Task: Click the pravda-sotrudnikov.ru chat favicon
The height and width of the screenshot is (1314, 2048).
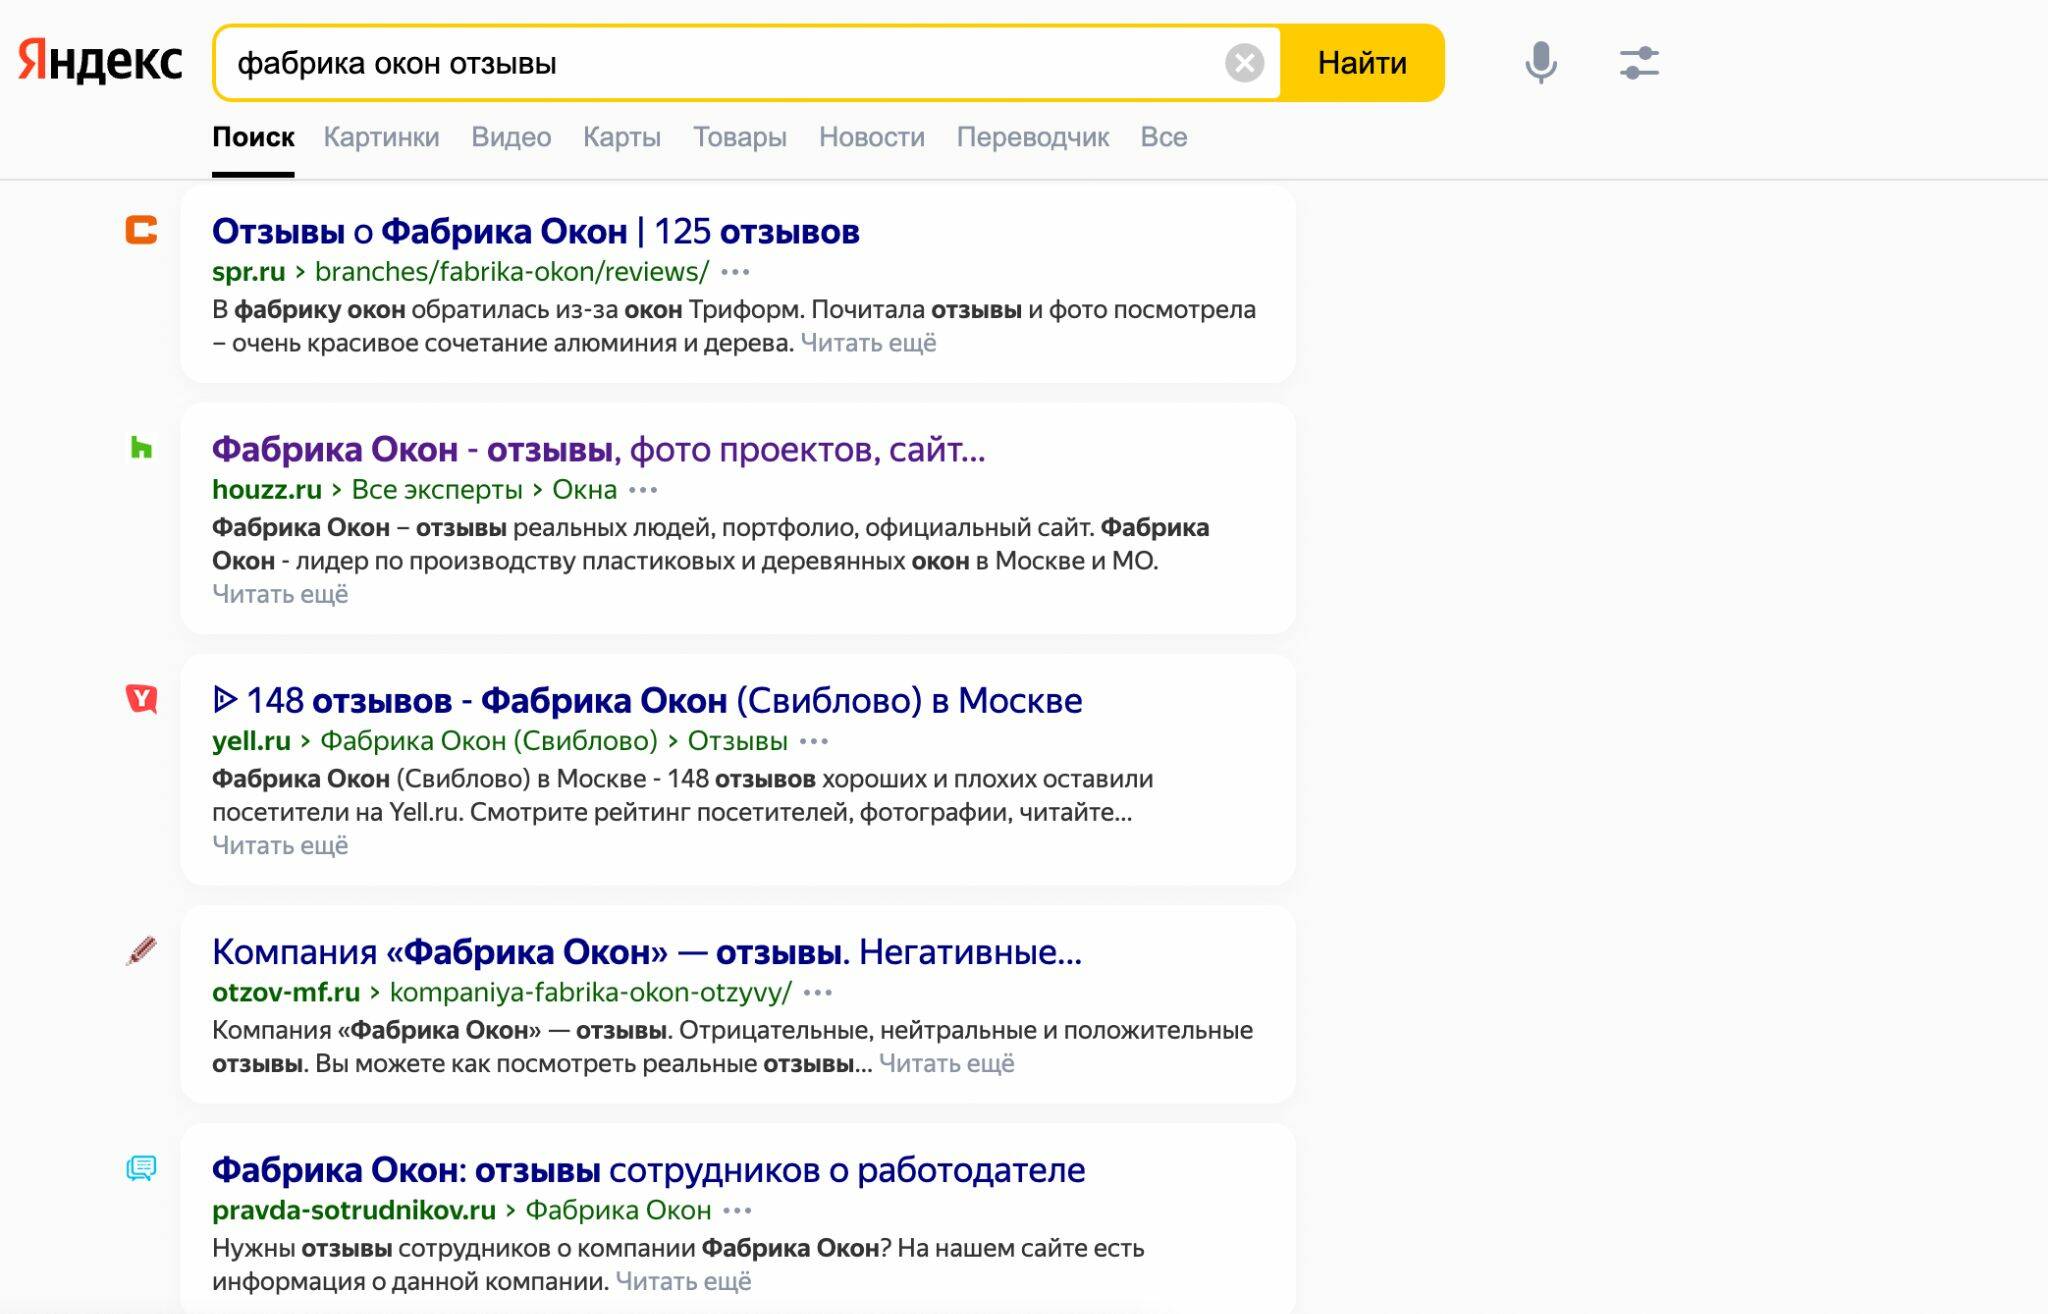Action: (x=141, y=1168)
